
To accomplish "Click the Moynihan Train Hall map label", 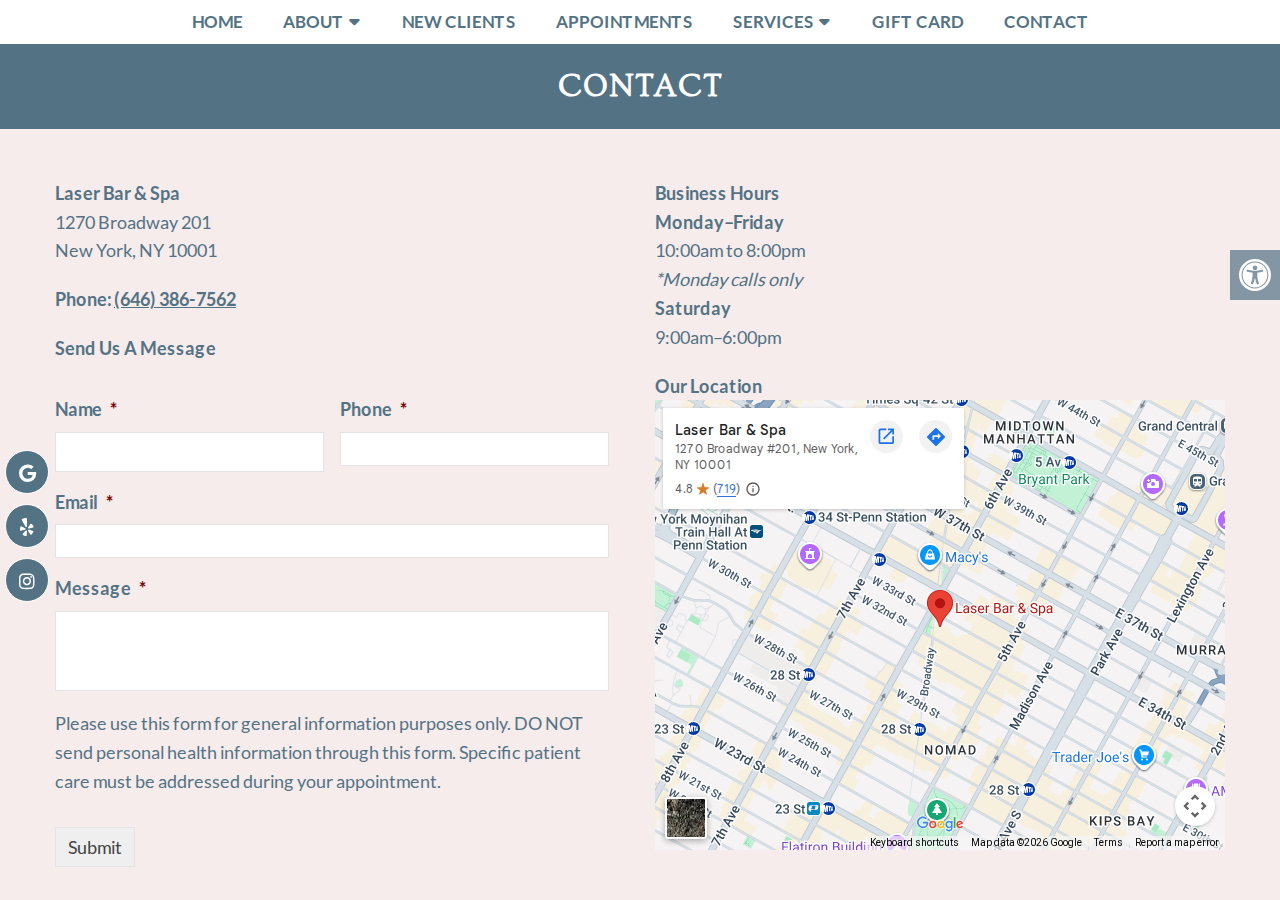I will coord(705,532).
